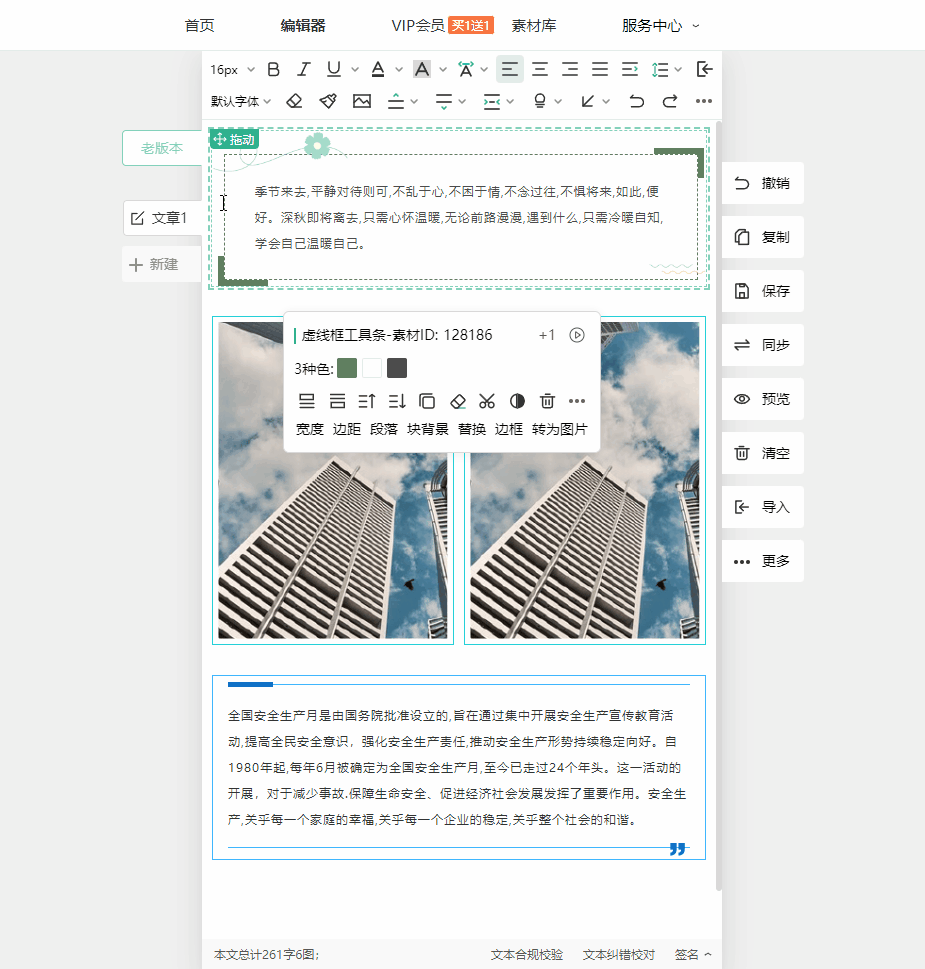The image size is (925, 969).
Task: Click 保存 in right sidebar
Action: click(x=762, y=291)
